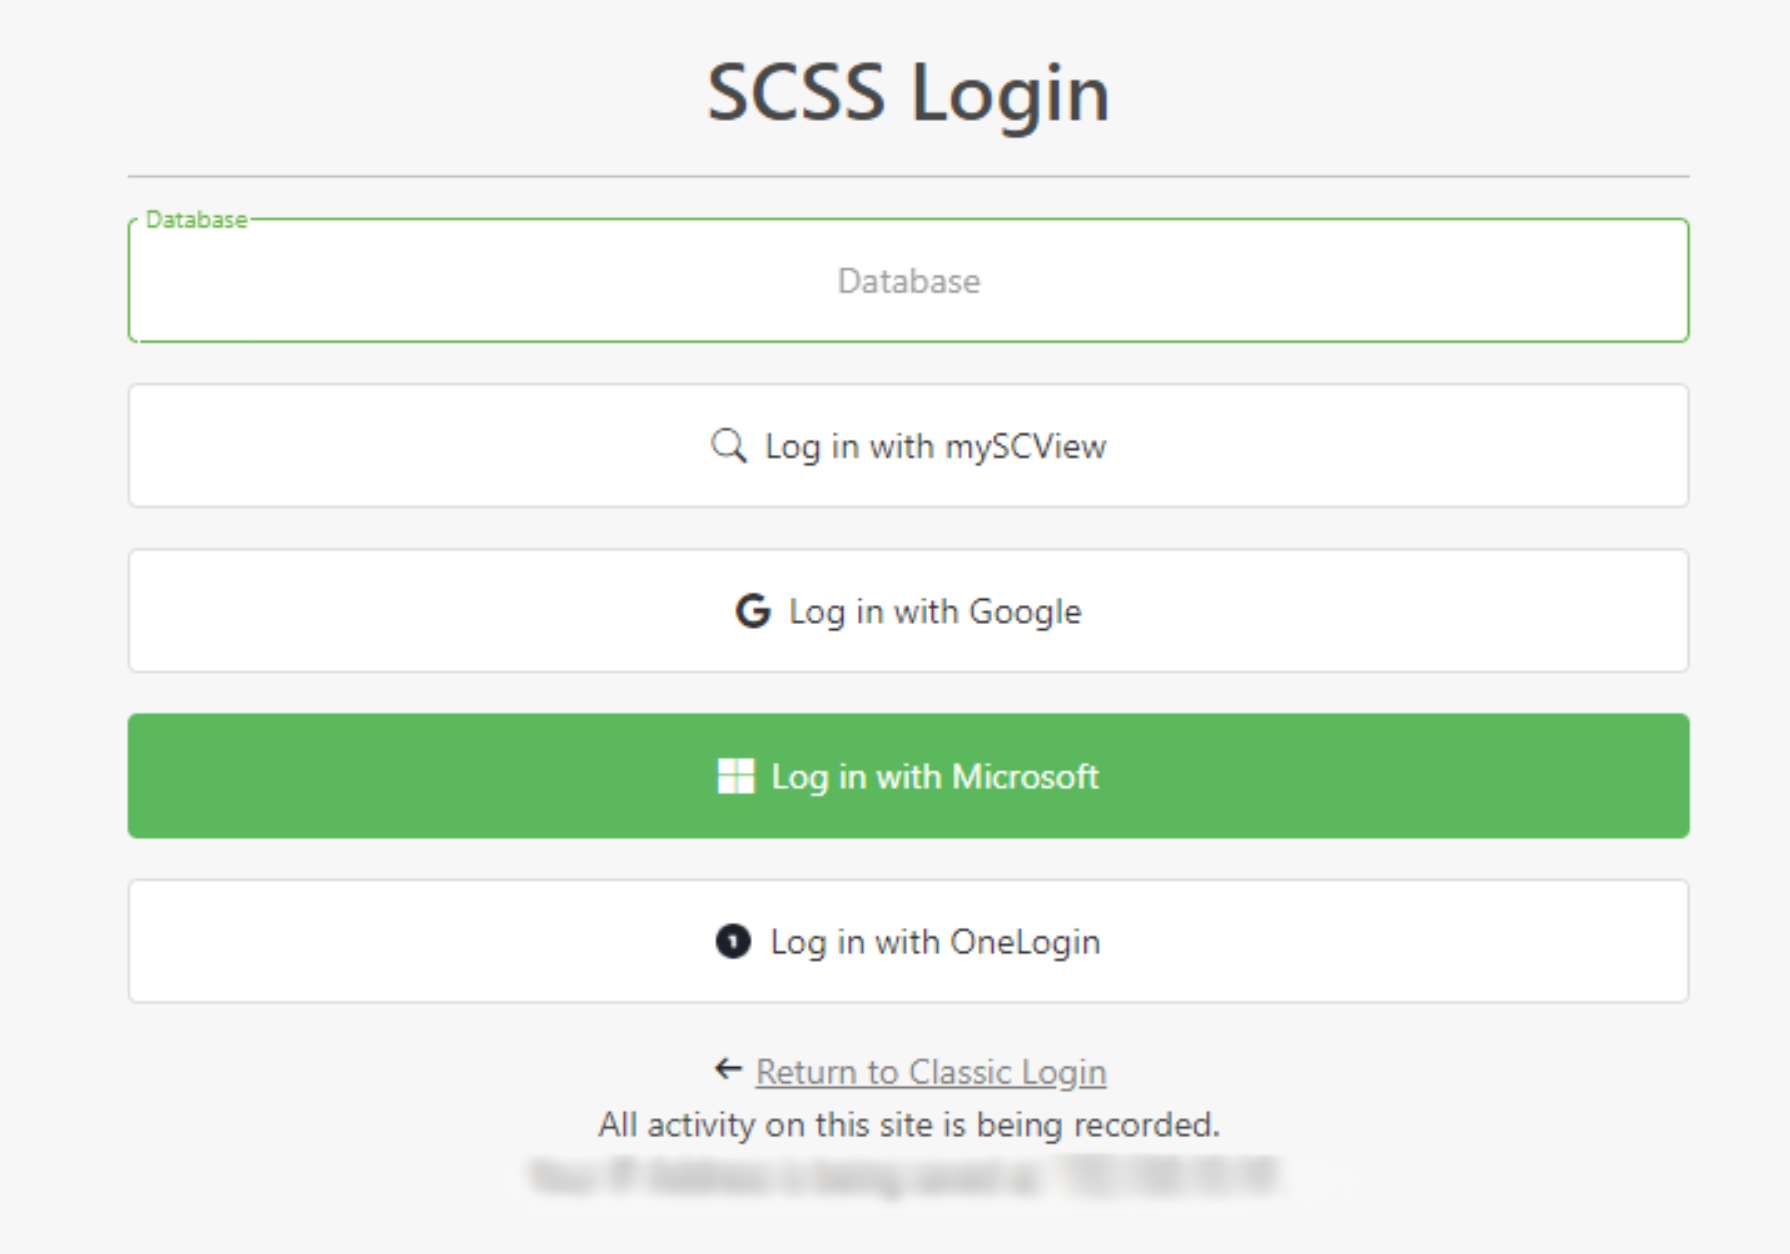Choose Log in with Google

click(908, 611)
